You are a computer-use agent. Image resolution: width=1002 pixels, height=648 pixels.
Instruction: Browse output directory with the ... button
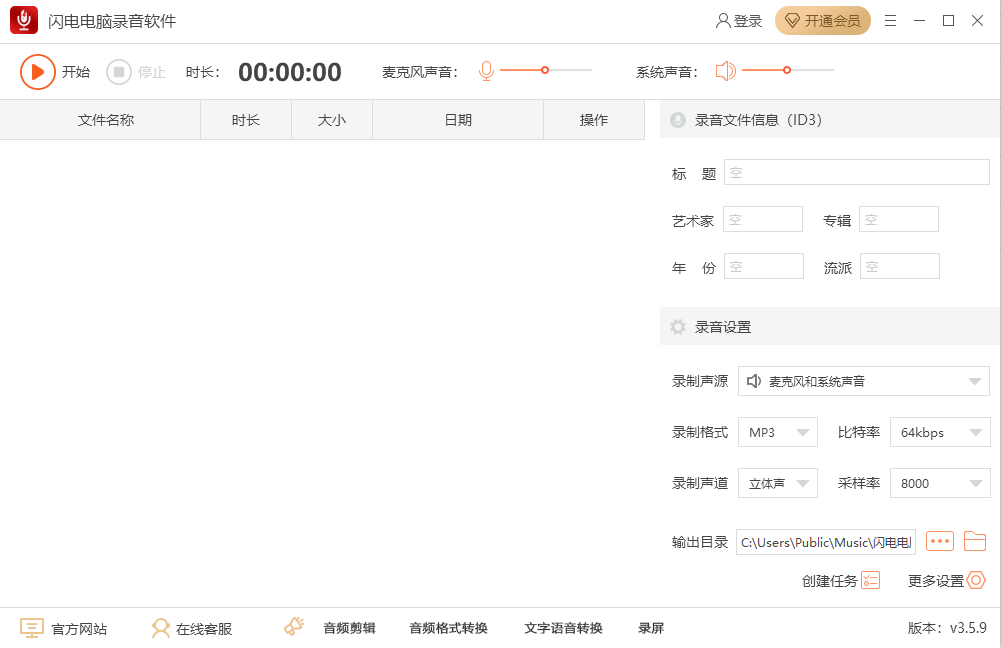coord(939,541)
